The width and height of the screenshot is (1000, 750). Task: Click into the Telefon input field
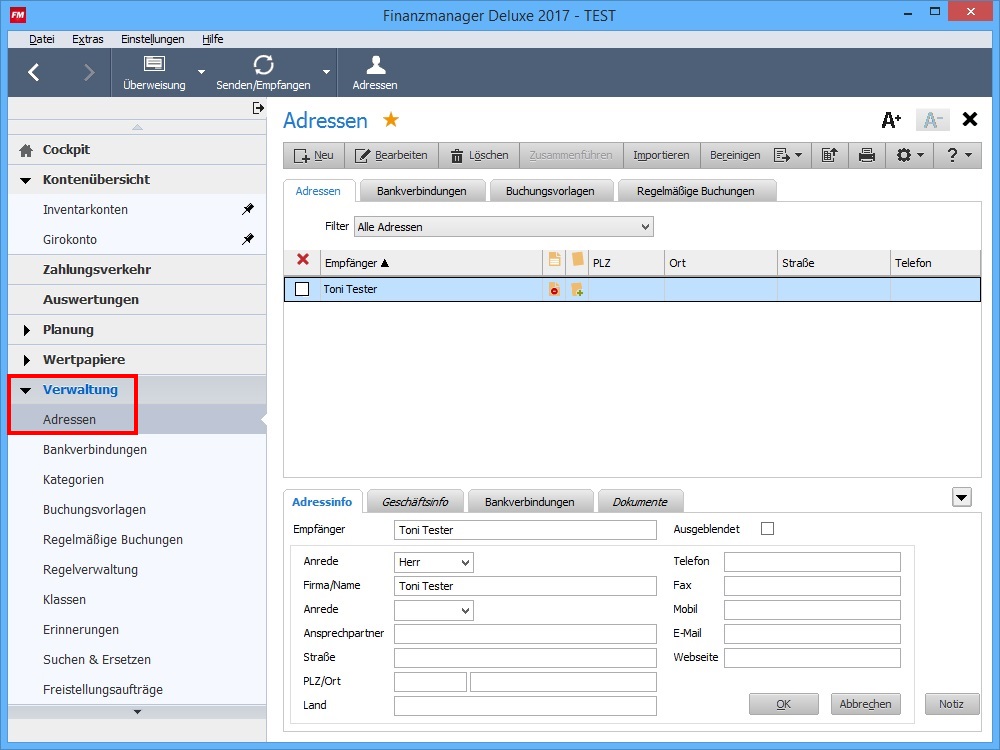pyautogui.click(x=812, y=562)
